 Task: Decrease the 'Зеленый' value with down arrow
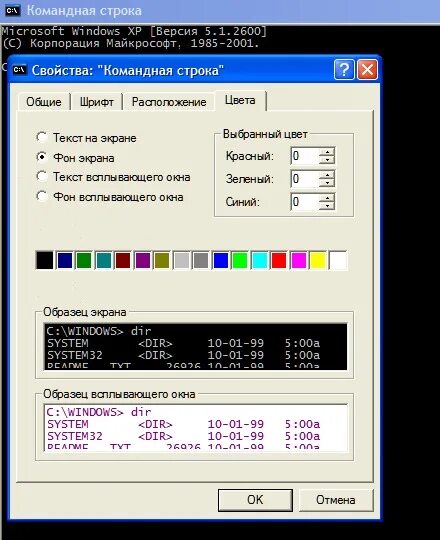tap(327, 183)
